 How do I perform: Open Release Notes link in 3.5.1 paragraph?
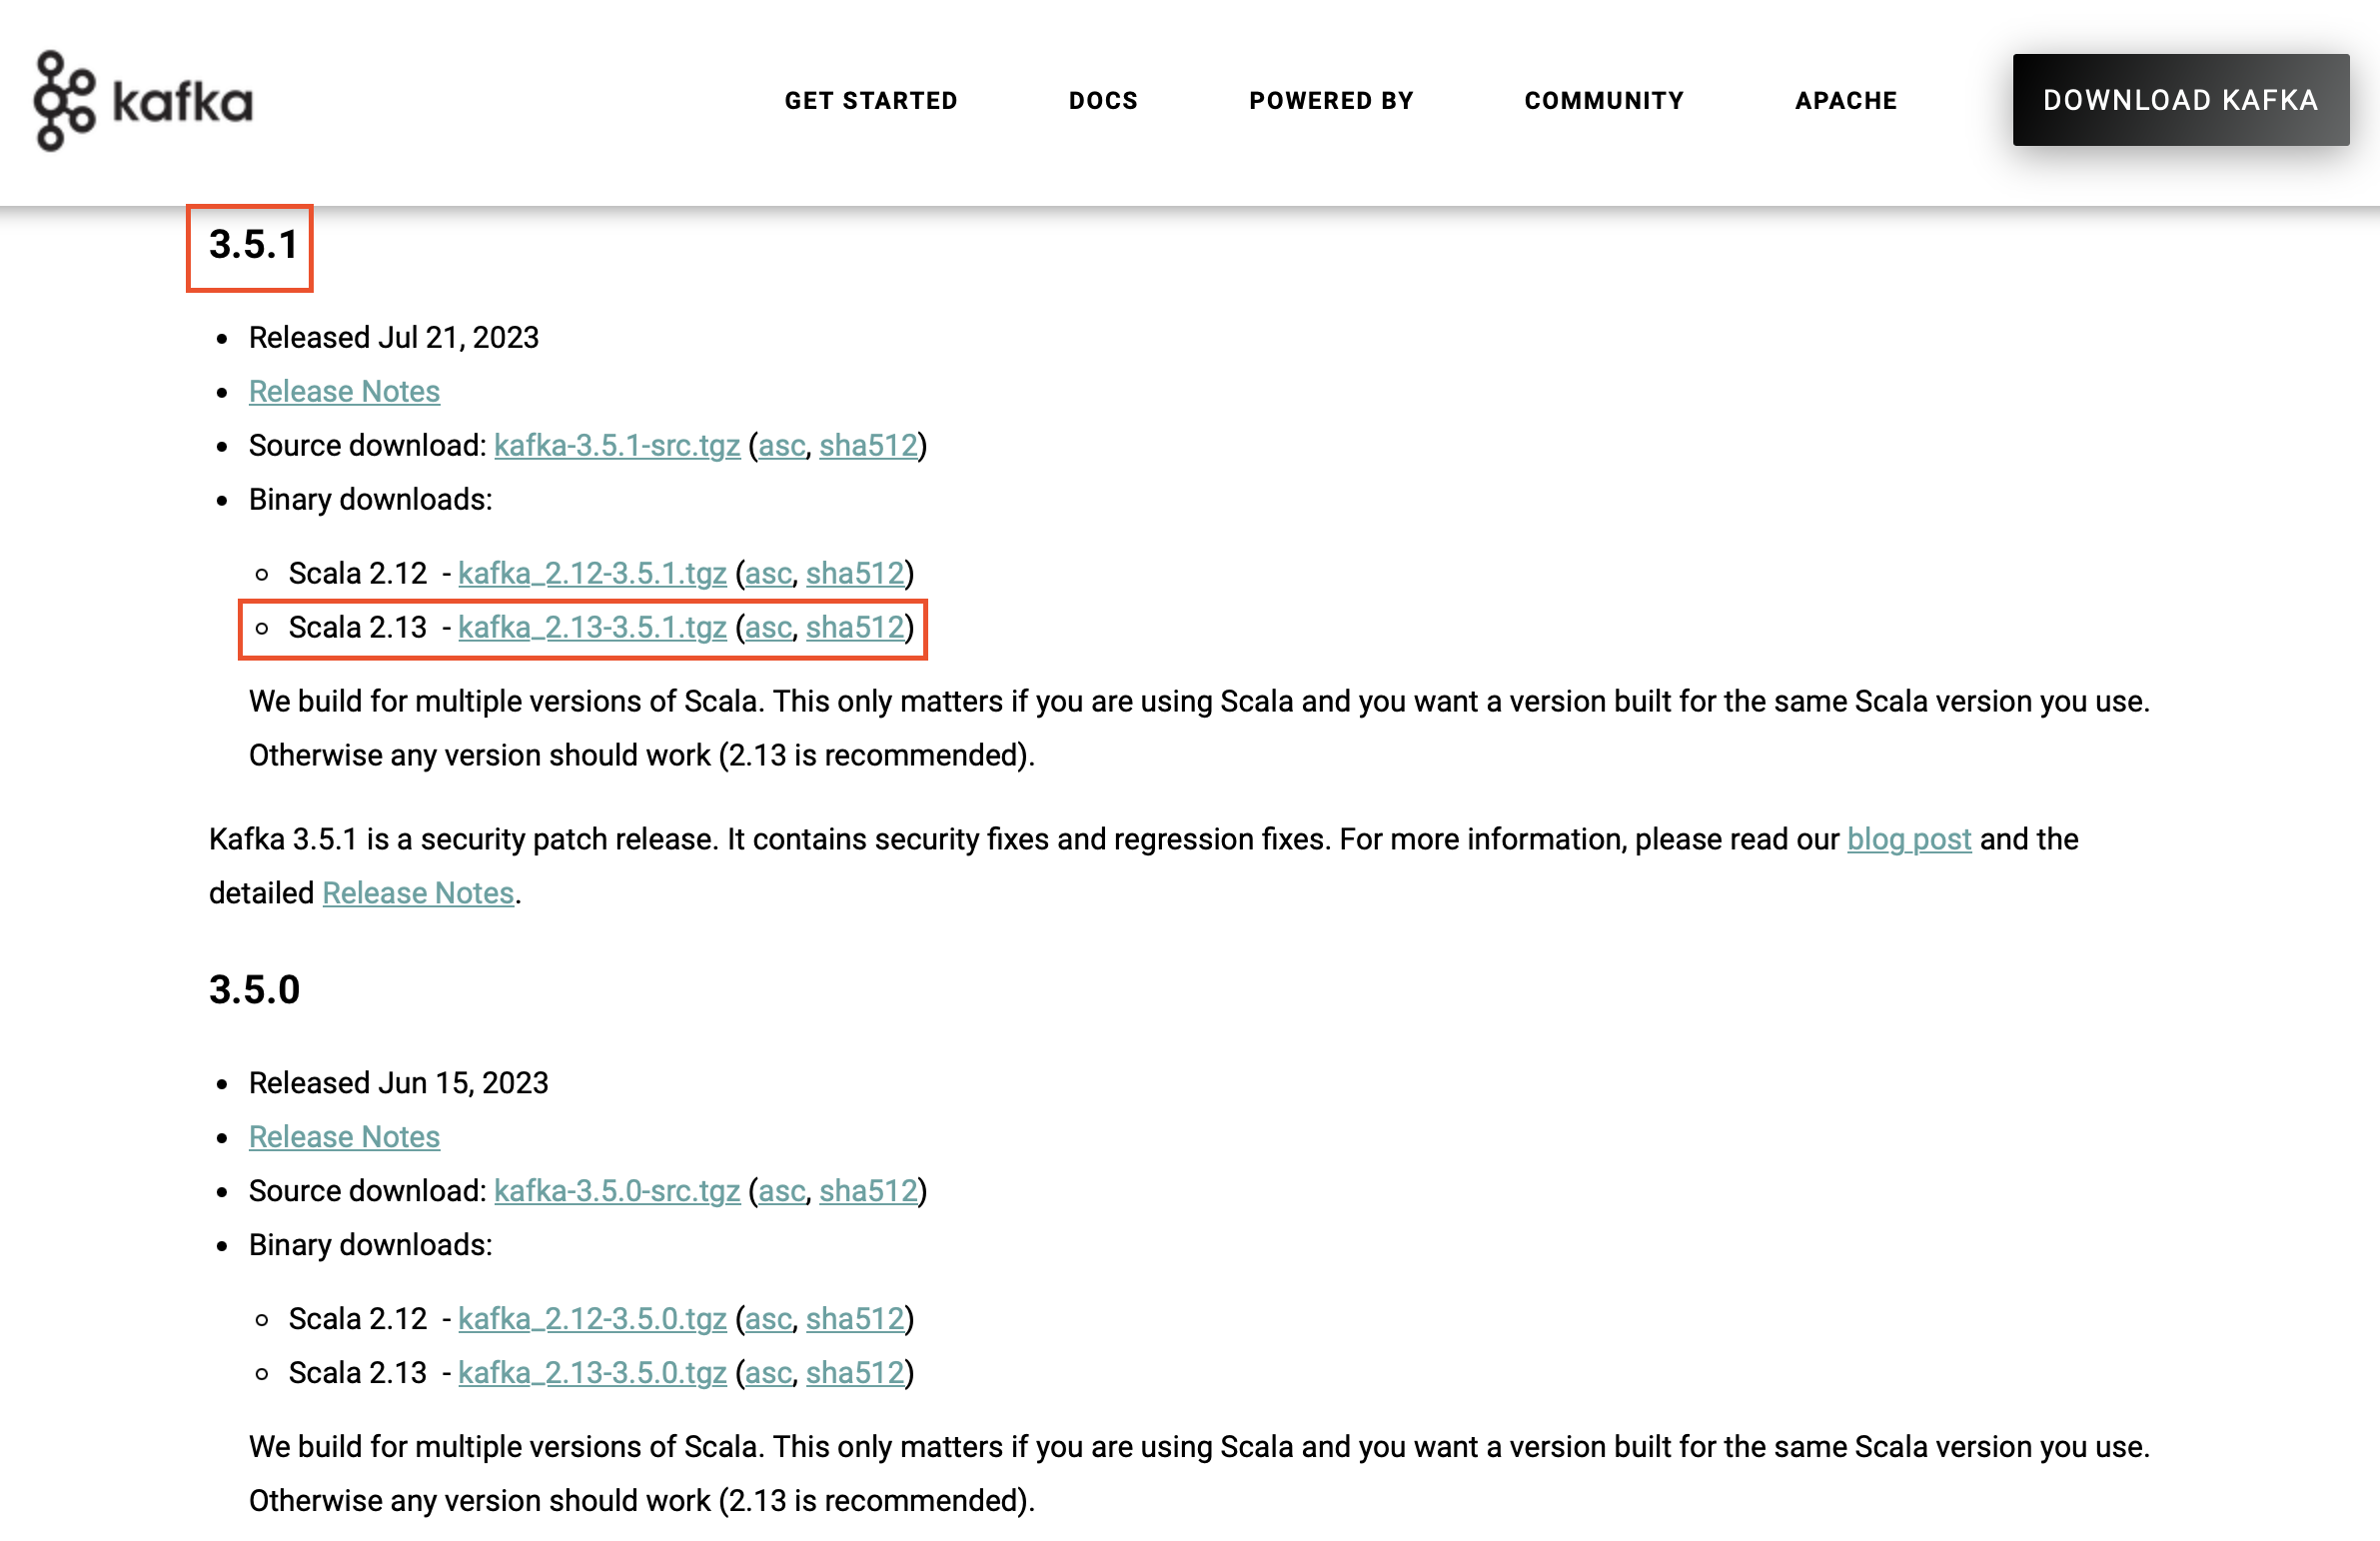tap(418, 893)
